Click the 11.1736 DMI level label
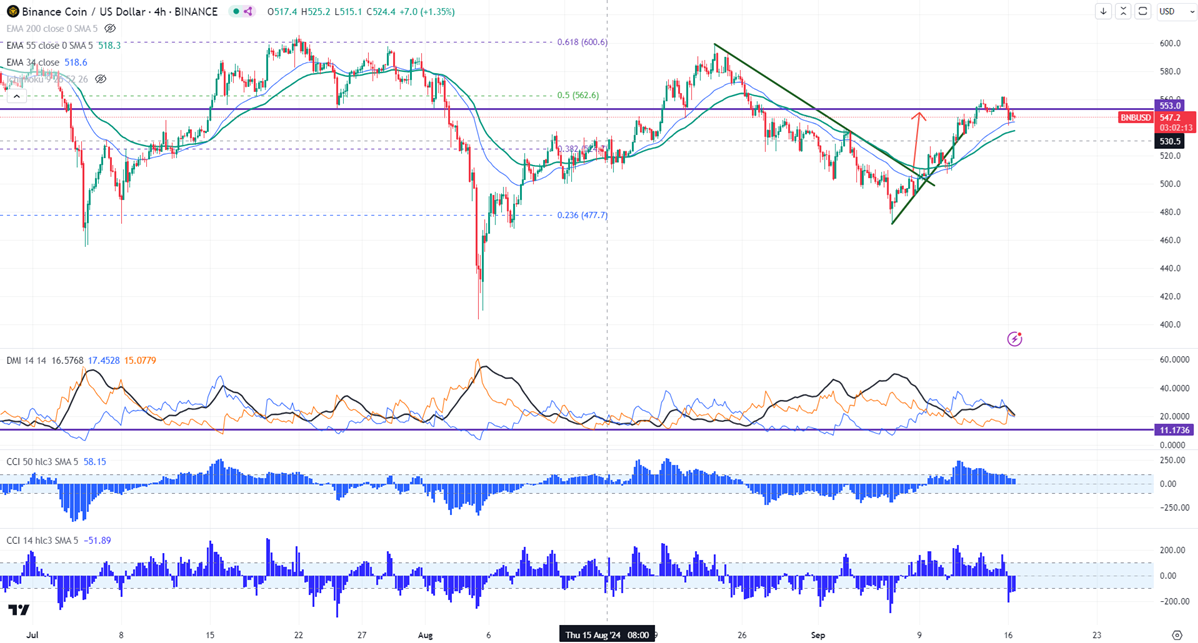 click(x=1175, y=430)
